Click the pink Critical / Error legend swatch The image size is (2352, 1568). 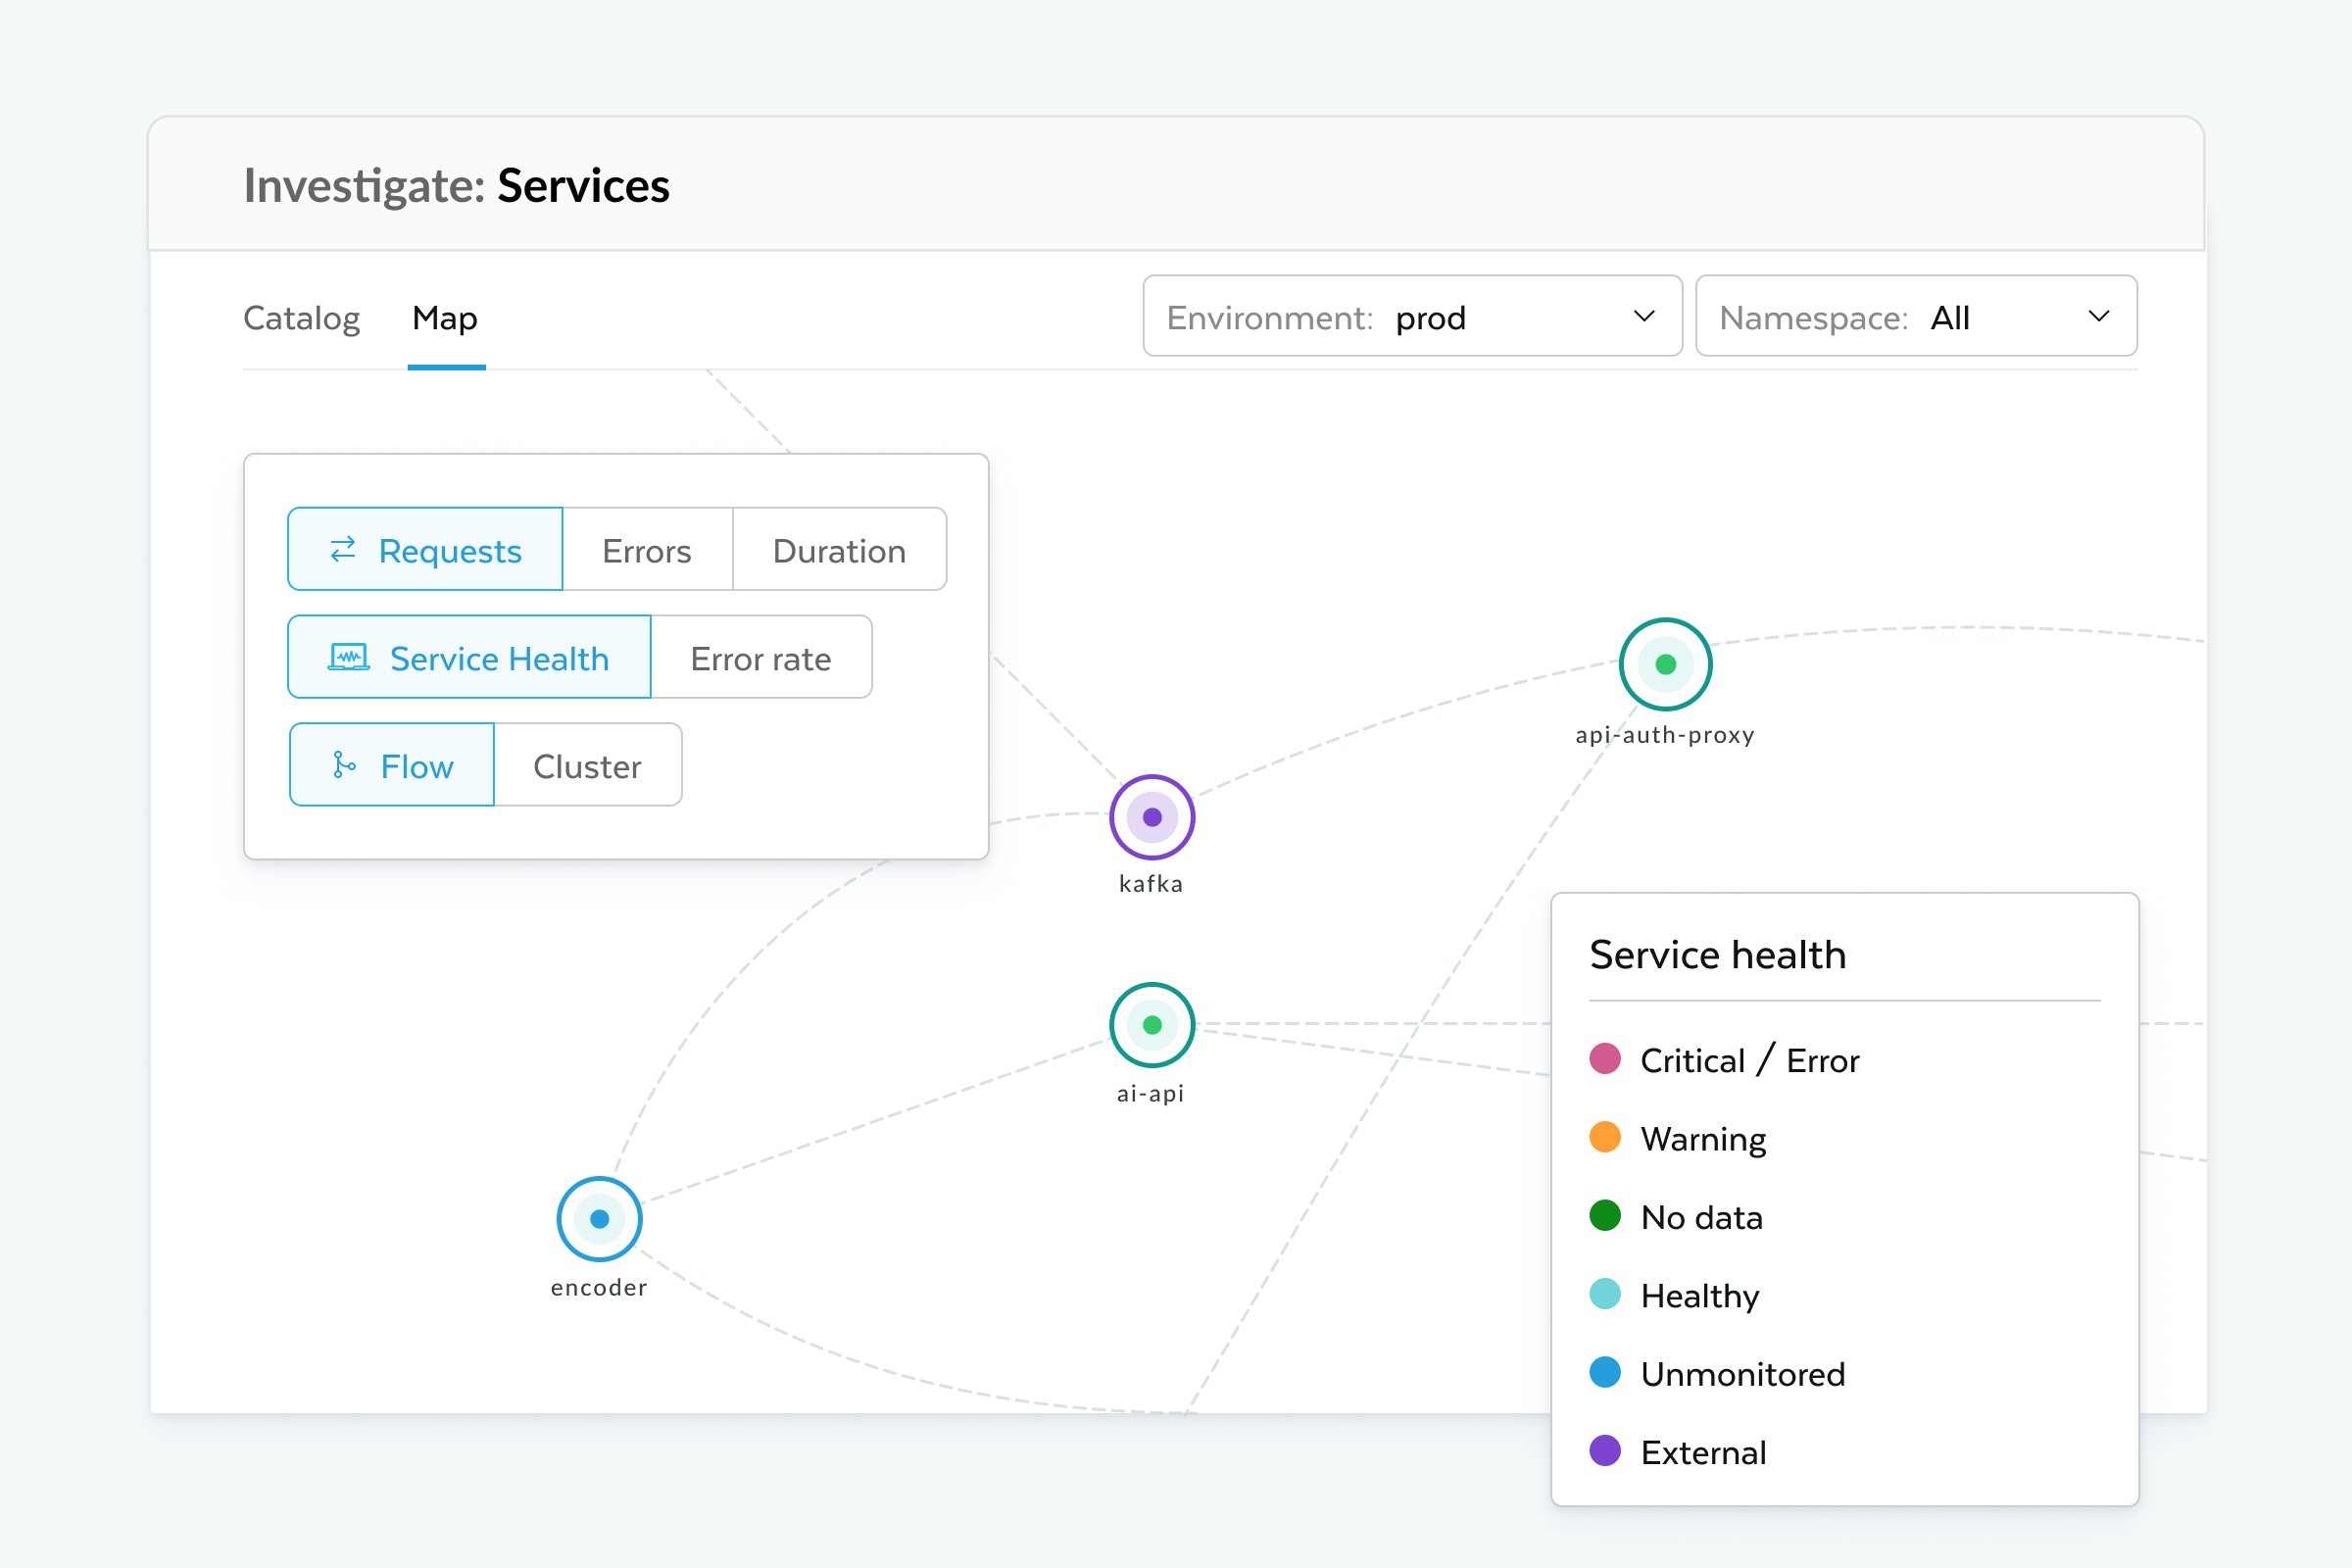tap(1605, 1059)
